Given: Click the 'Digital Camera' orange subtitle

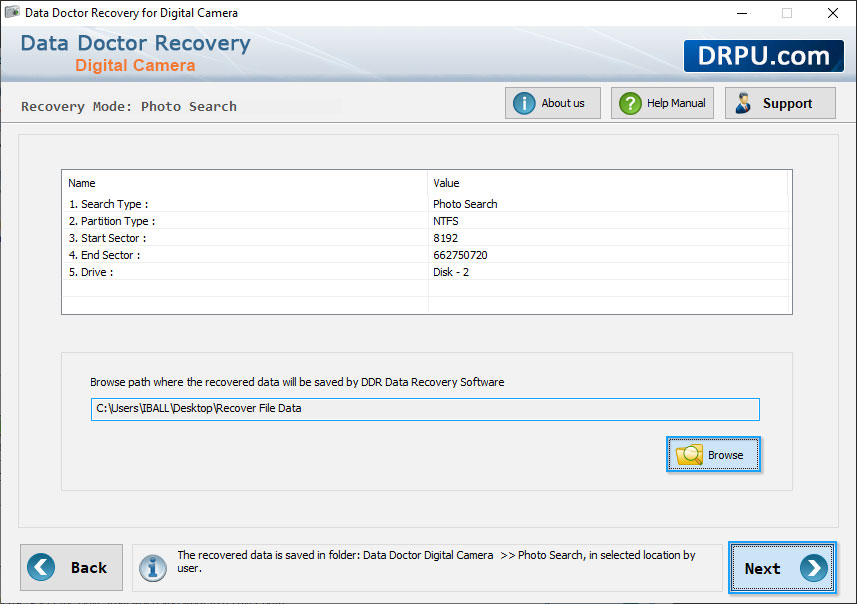Looking at the screenshot, I should pyautogui.click(x=135, y=66).
